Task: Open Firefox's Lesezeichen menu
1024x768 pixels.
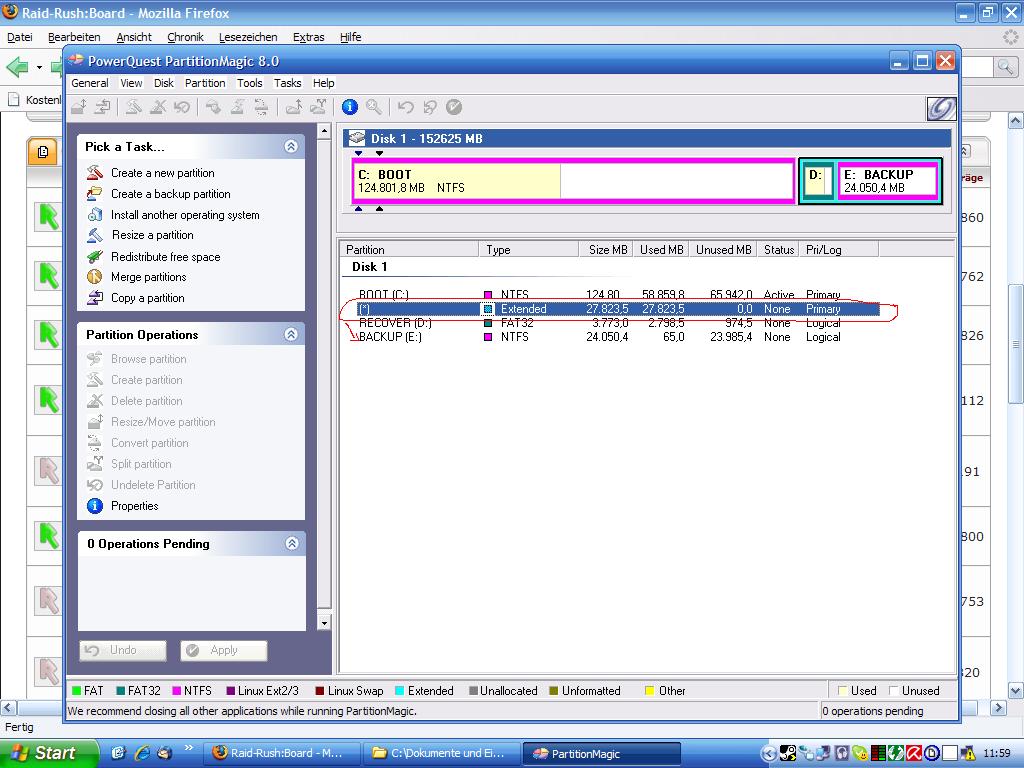Action: (x=248, y=37)
